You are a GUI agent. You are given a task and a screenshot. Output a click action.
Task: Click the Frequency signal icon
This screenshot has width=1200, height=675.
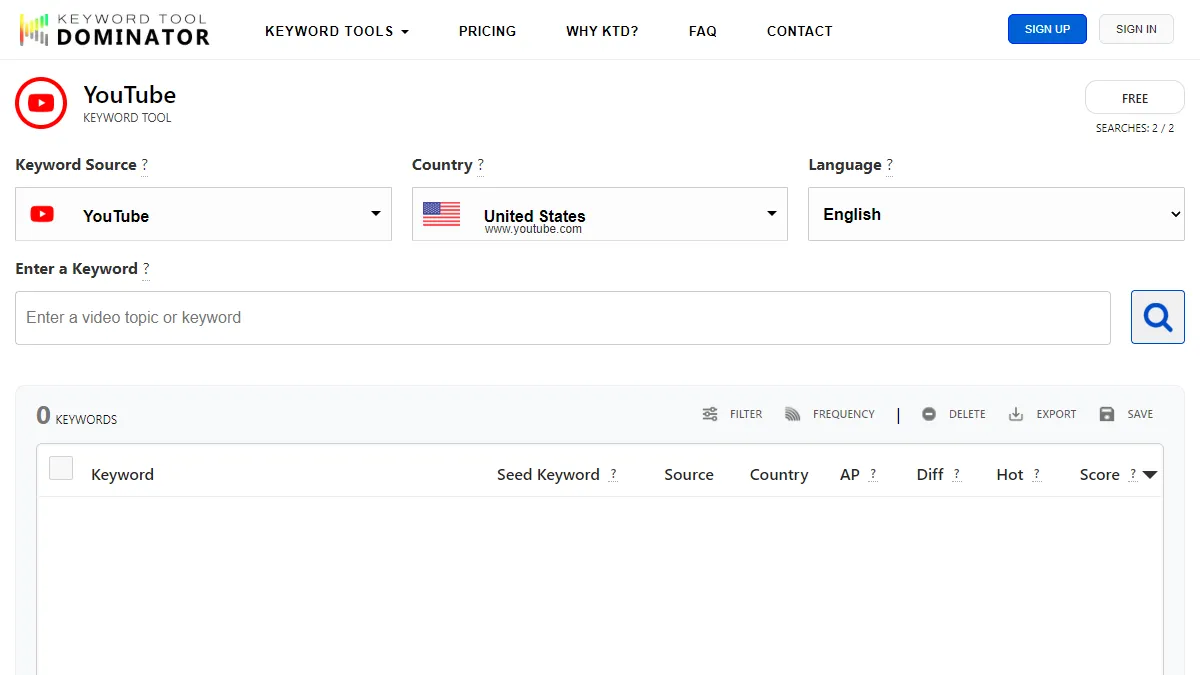793,414
